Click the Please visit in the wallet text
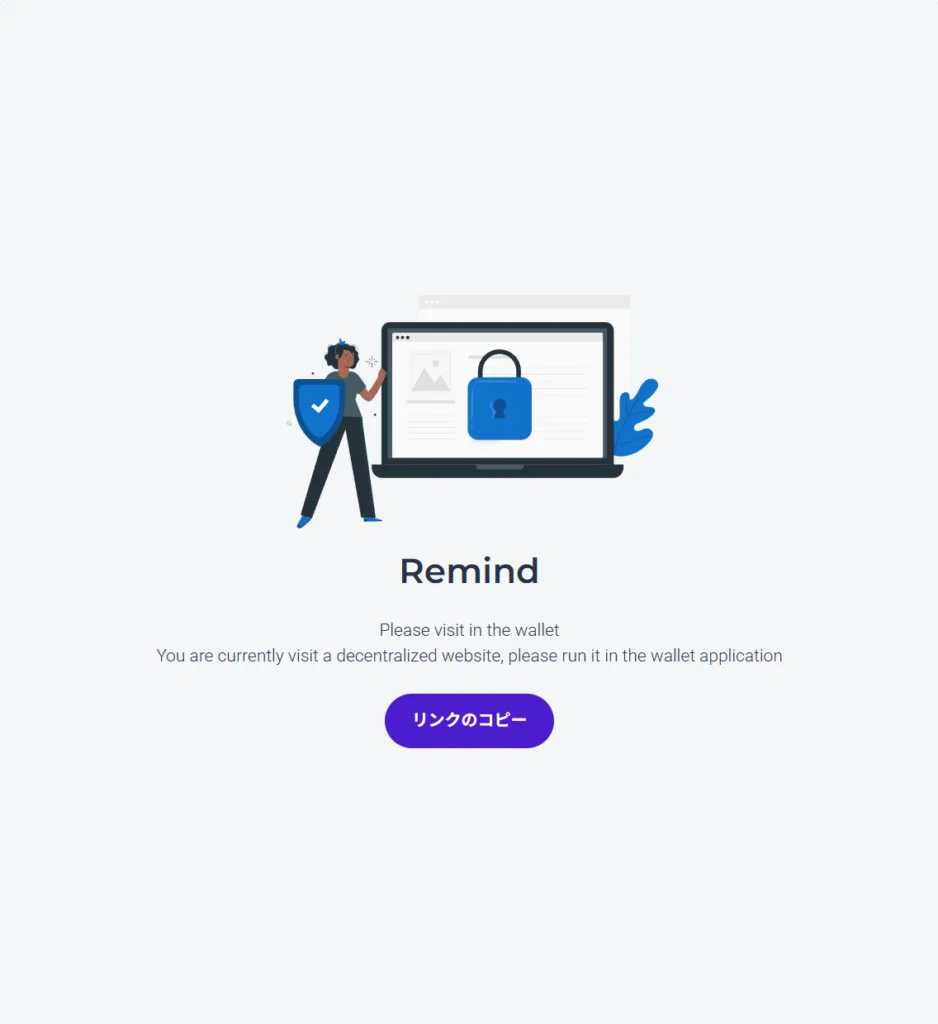The height and width of the screenshot is (1024, 938). click(x=469, y=630)
